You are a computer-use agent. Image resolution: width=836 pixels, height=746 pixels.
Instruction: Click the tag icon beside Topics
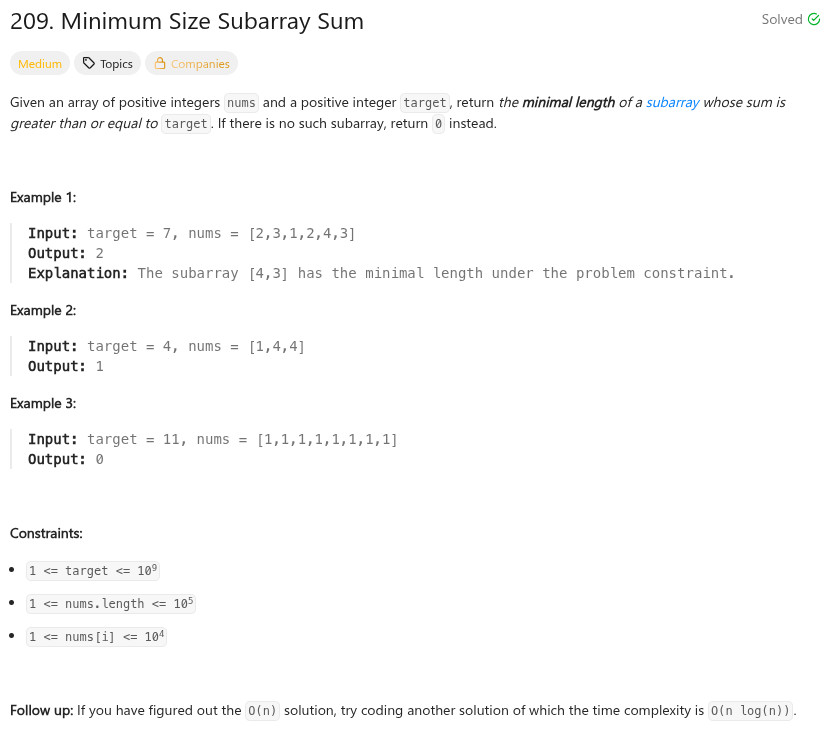point(89,64)
